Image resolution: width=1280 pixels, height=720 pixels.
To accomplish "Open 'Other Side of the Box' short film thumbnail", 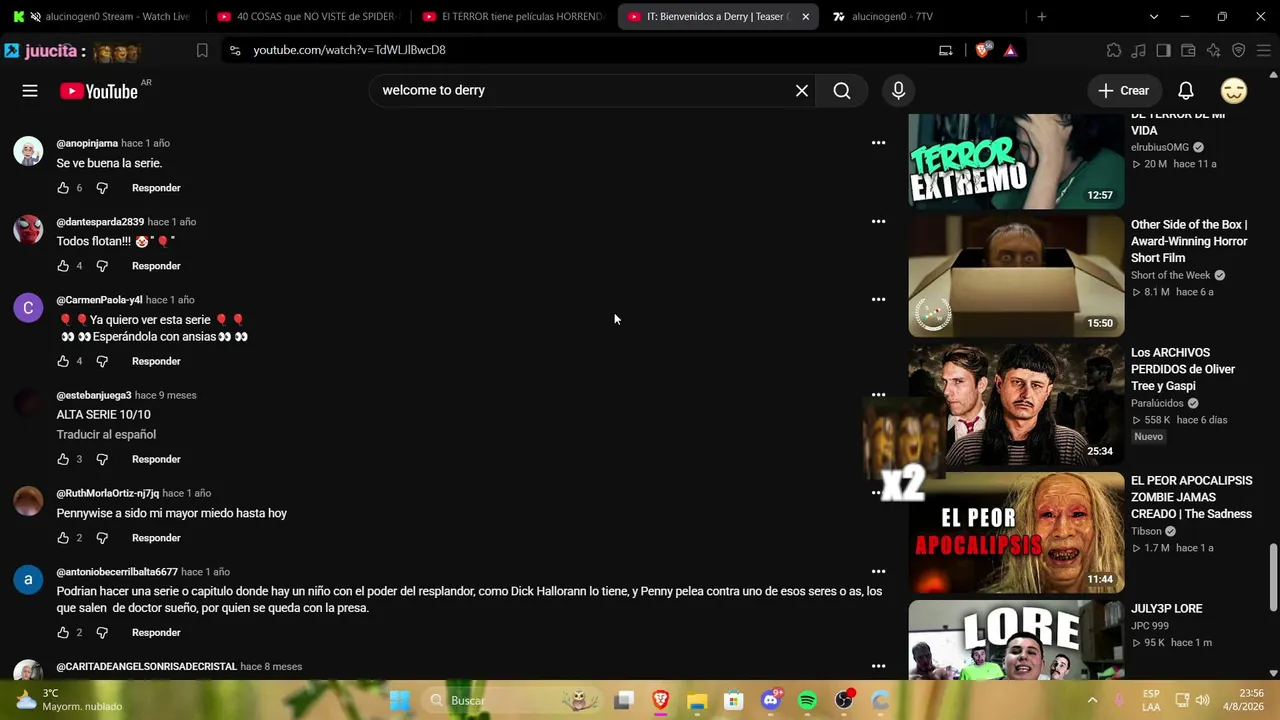I will [x=1016, y=276].
